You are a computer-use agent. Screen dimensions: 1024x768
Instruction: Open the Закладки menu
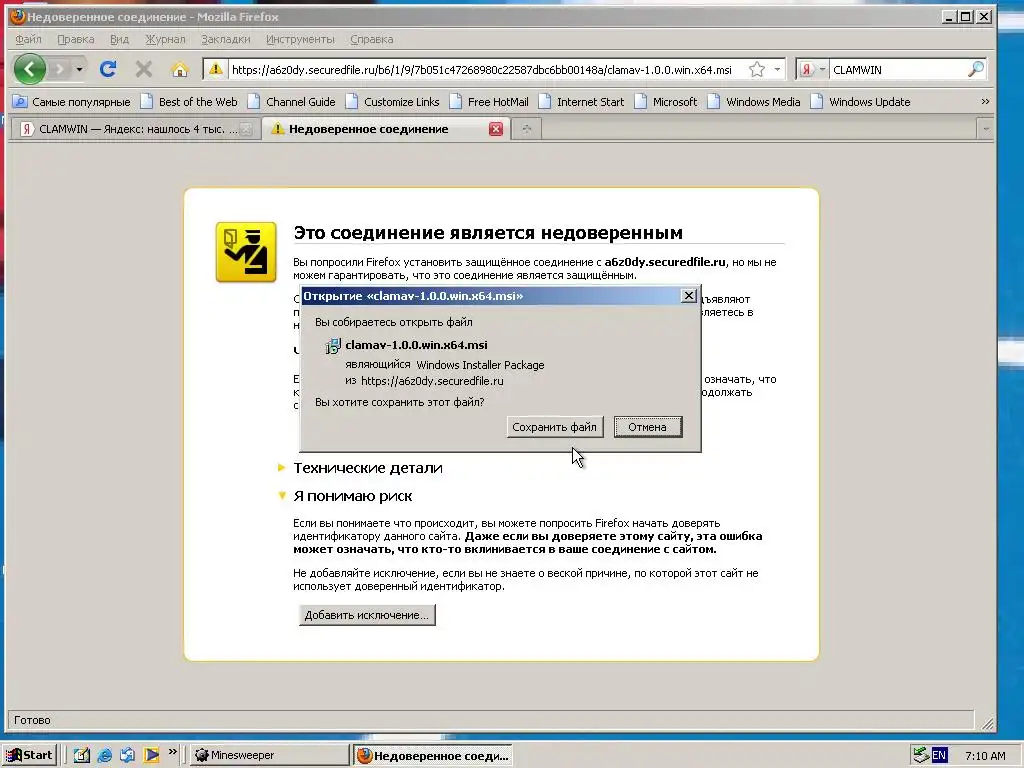tap(225, 39)
